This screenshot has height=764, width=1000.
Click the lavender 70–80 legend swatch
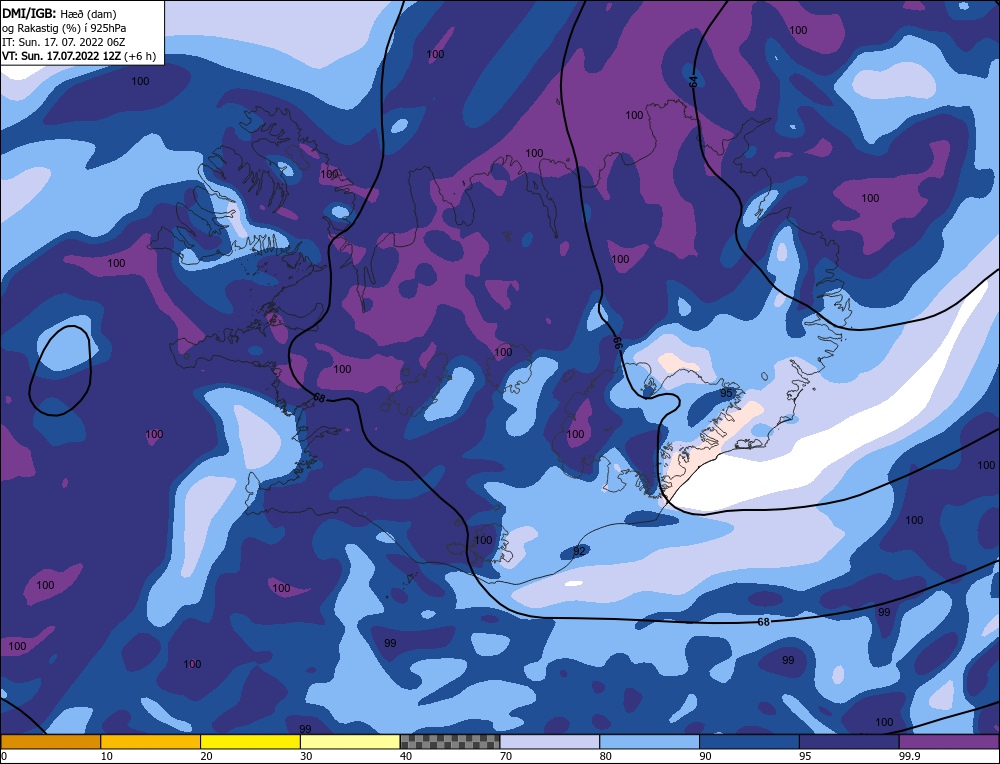[550, 742]
